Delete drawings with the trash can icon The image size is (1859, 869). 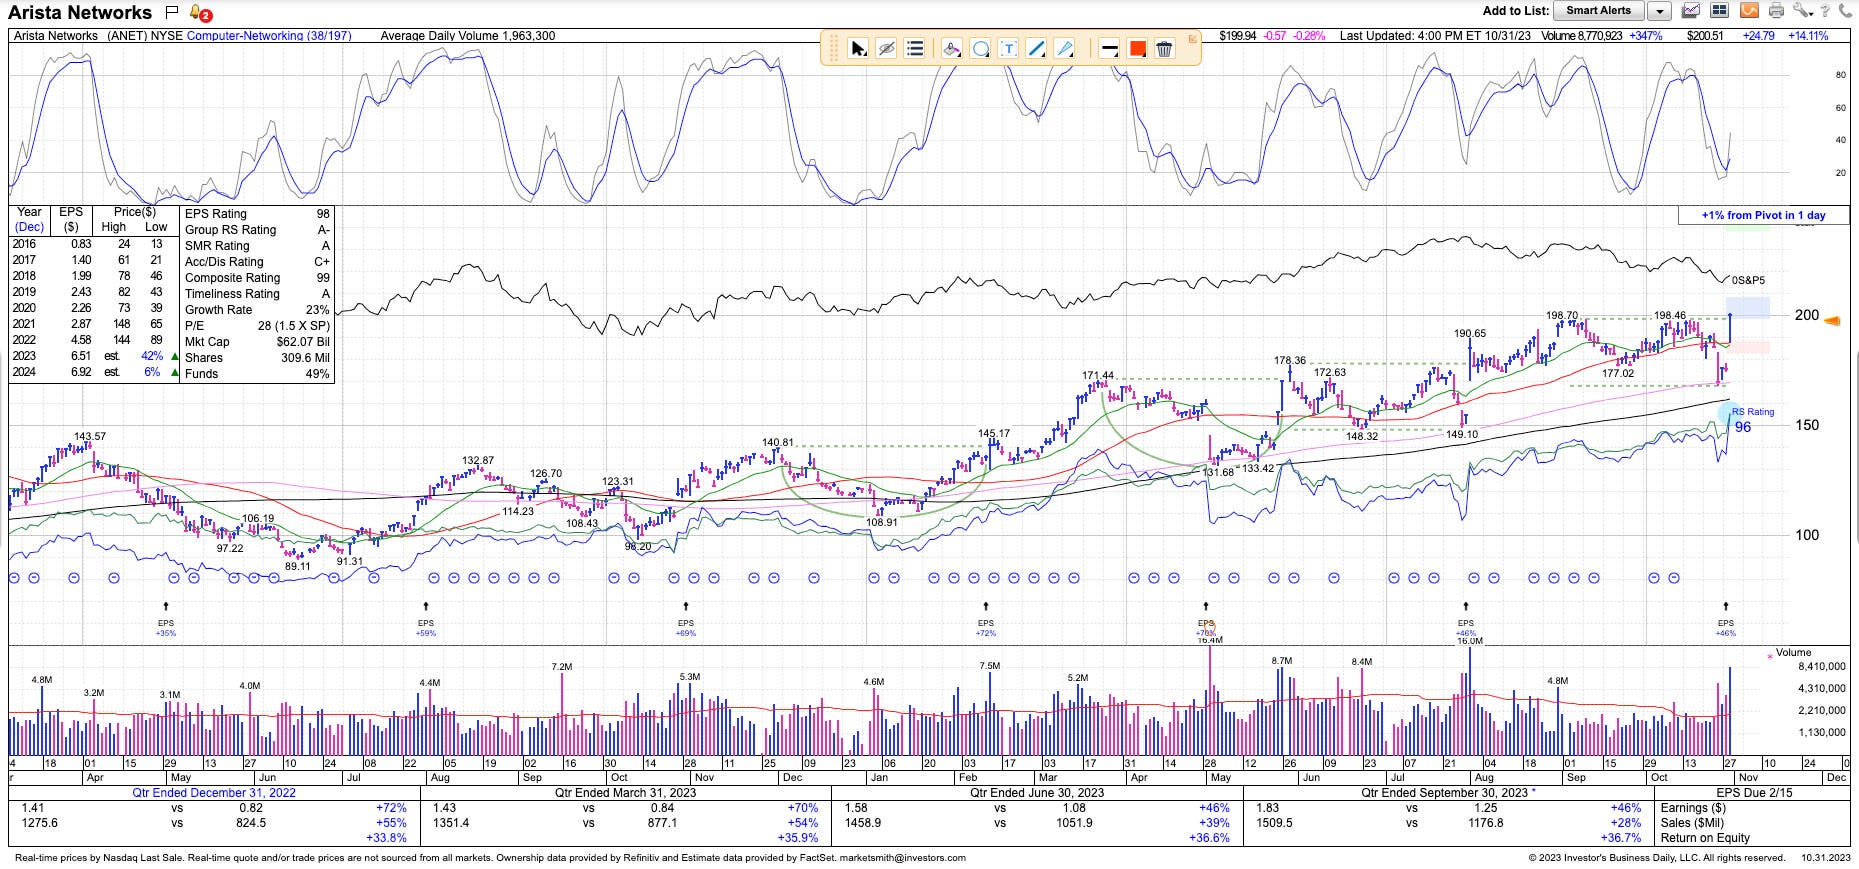tap(1164, 48)
